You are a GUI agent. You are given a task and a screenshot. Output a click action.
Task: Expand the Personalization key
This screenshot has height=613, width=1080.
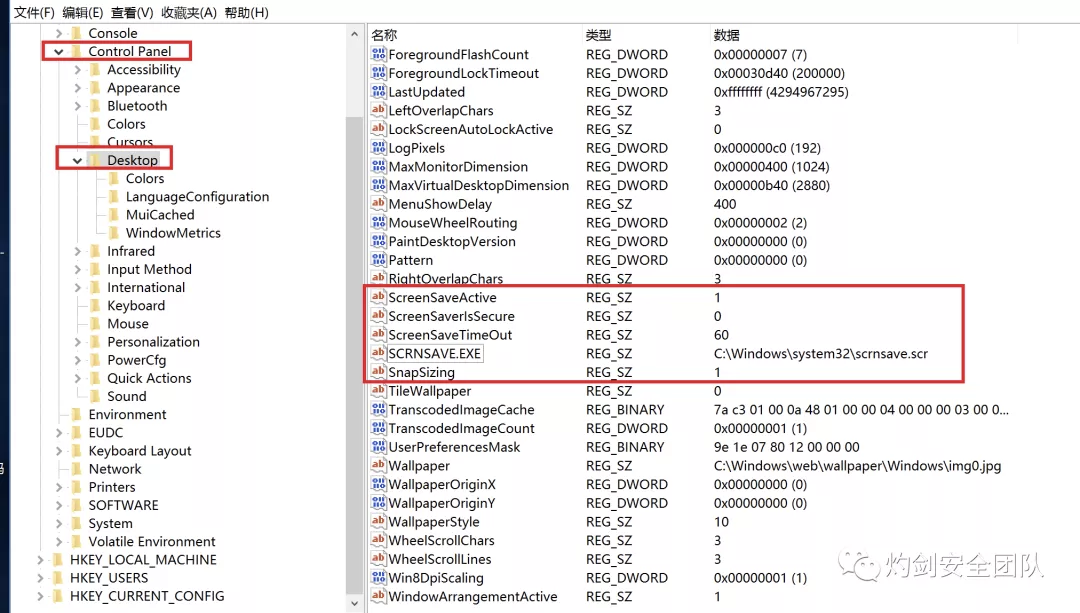point(77,342)
